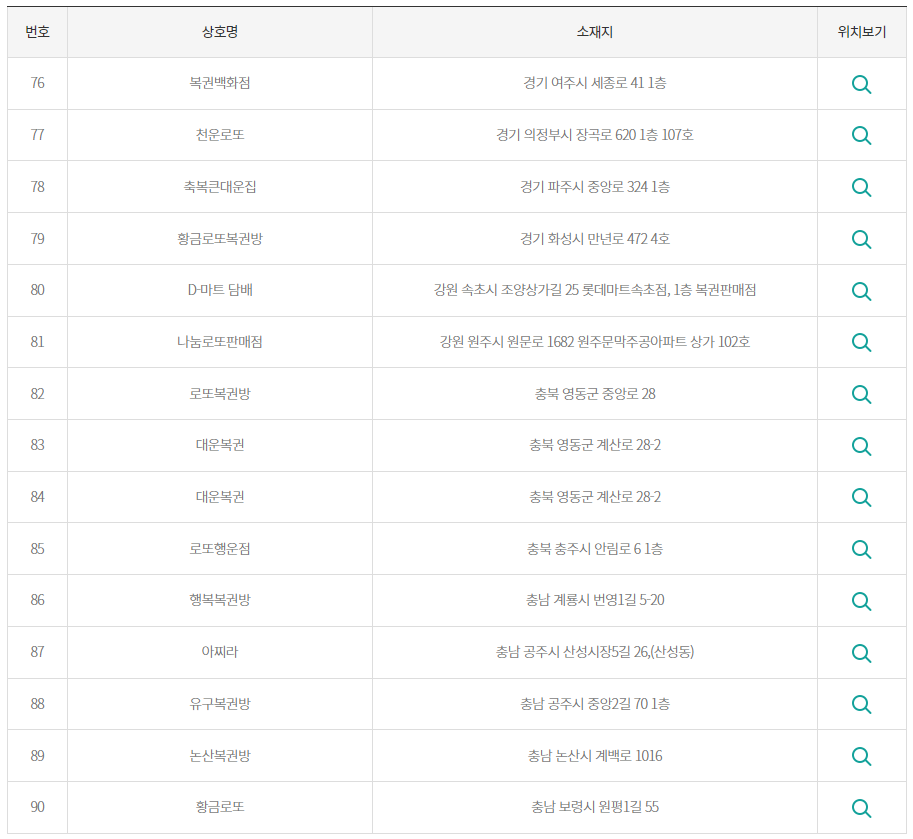View map for D-마트 담배
913x839 pixels.
[x=861, y=291]
